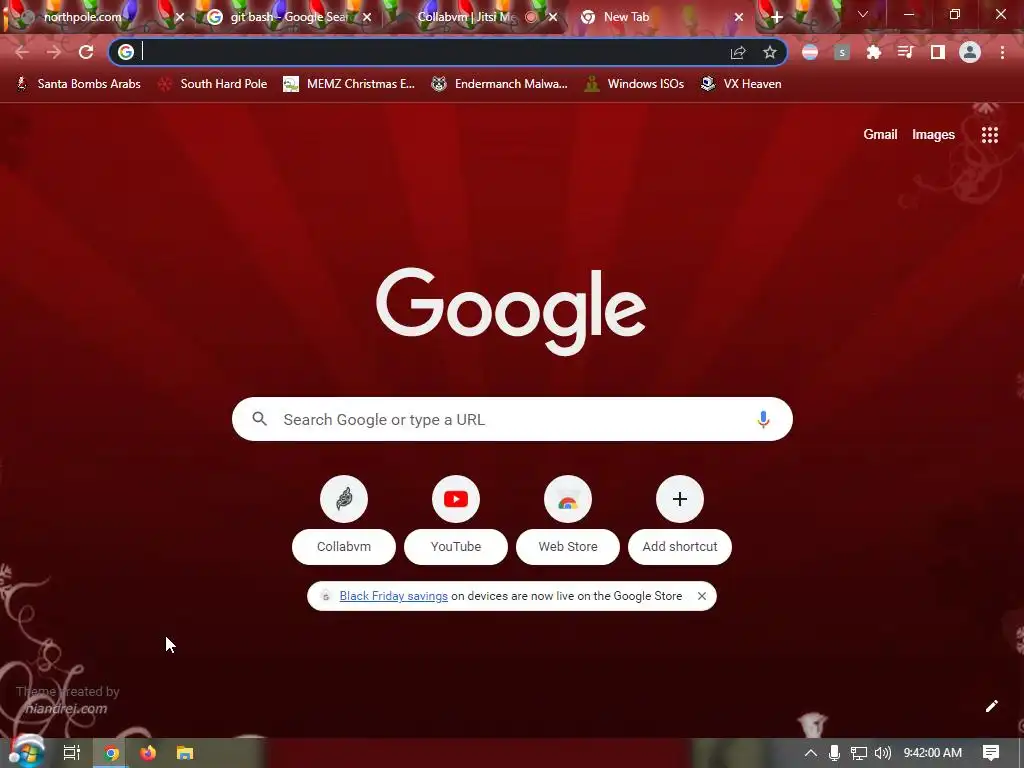This screenshot has width=1024, height=768.
Task: Open the gray S extension icon
Action: (842, 52)
